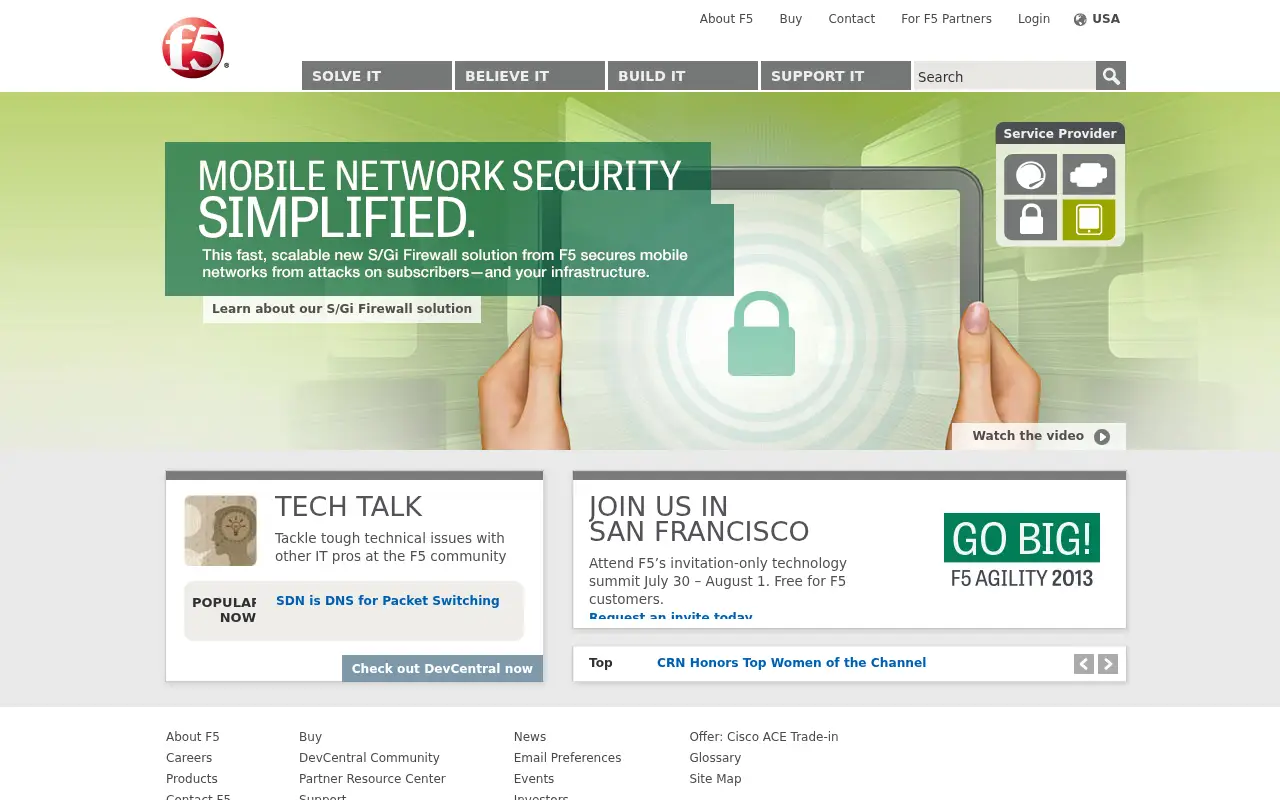Click the Go Big! F5 Agility 2013 banner

pos(1022,551)
